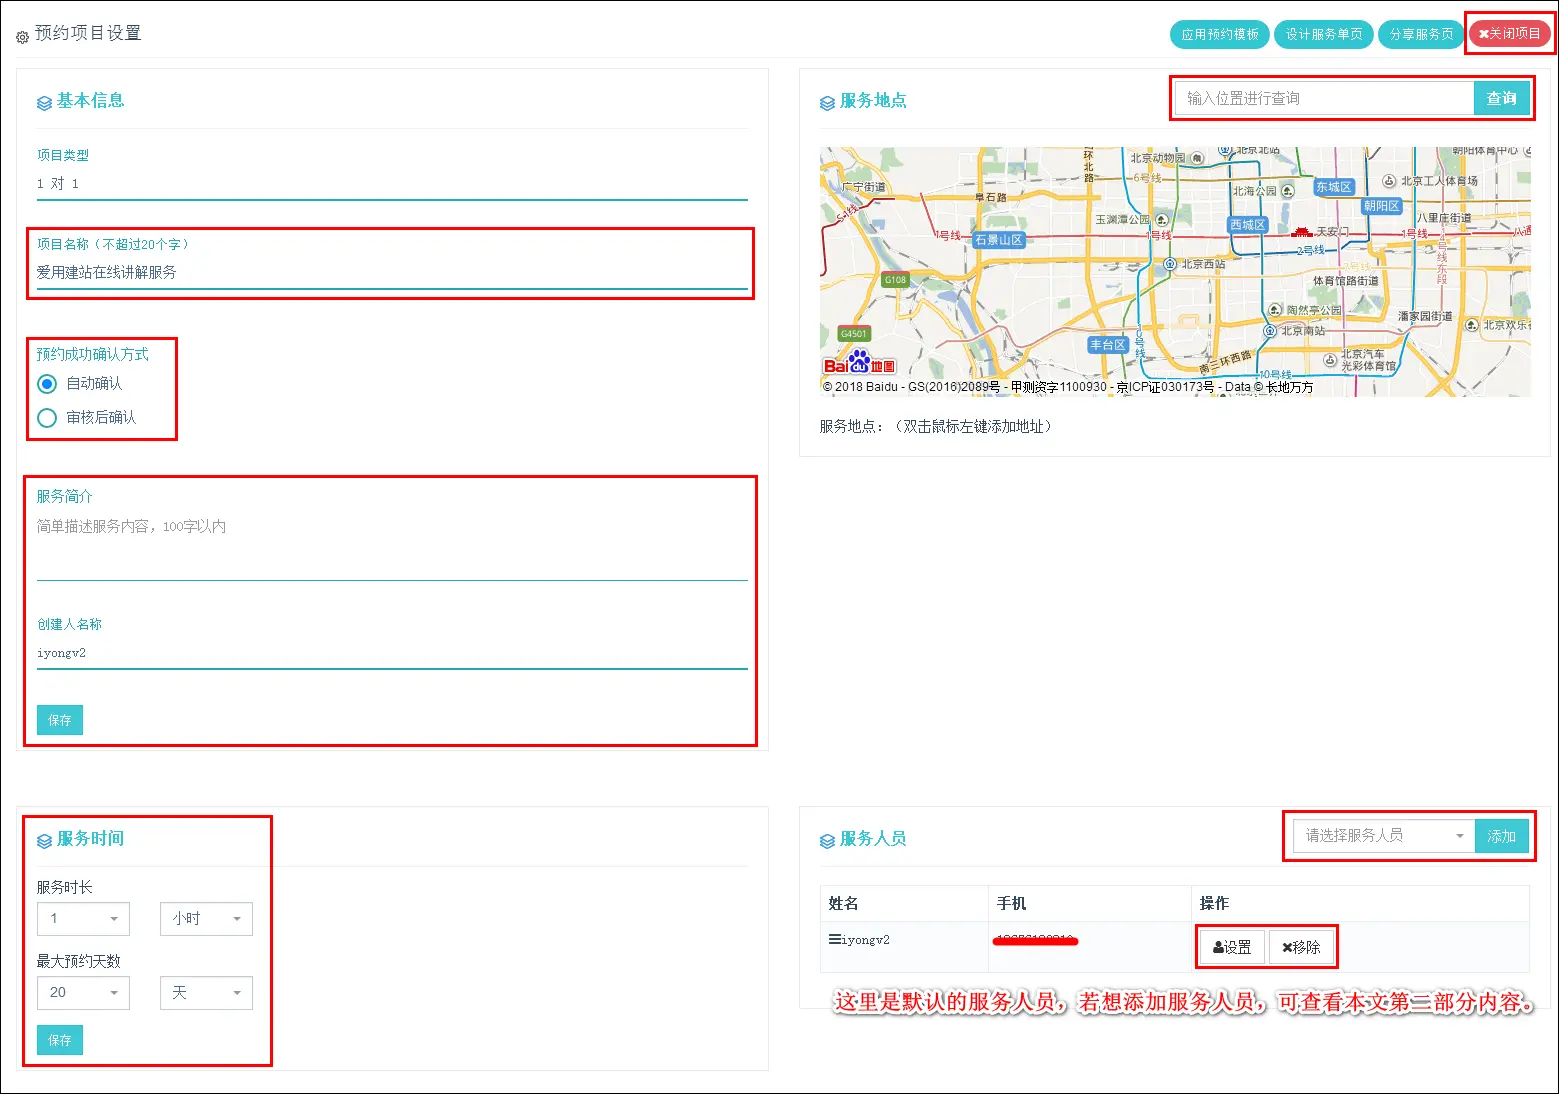This screenshot has height=1094, width=1559.
Task: Expand the 请选择服务人员 dropdown
Action: (1383, 836)
